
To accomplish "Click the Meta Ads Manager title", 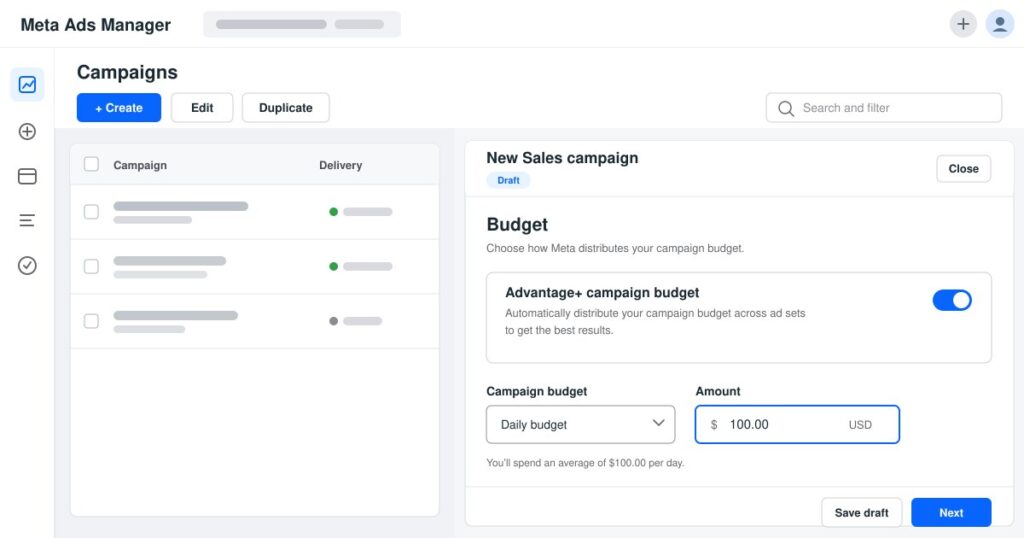I will 95,25.
